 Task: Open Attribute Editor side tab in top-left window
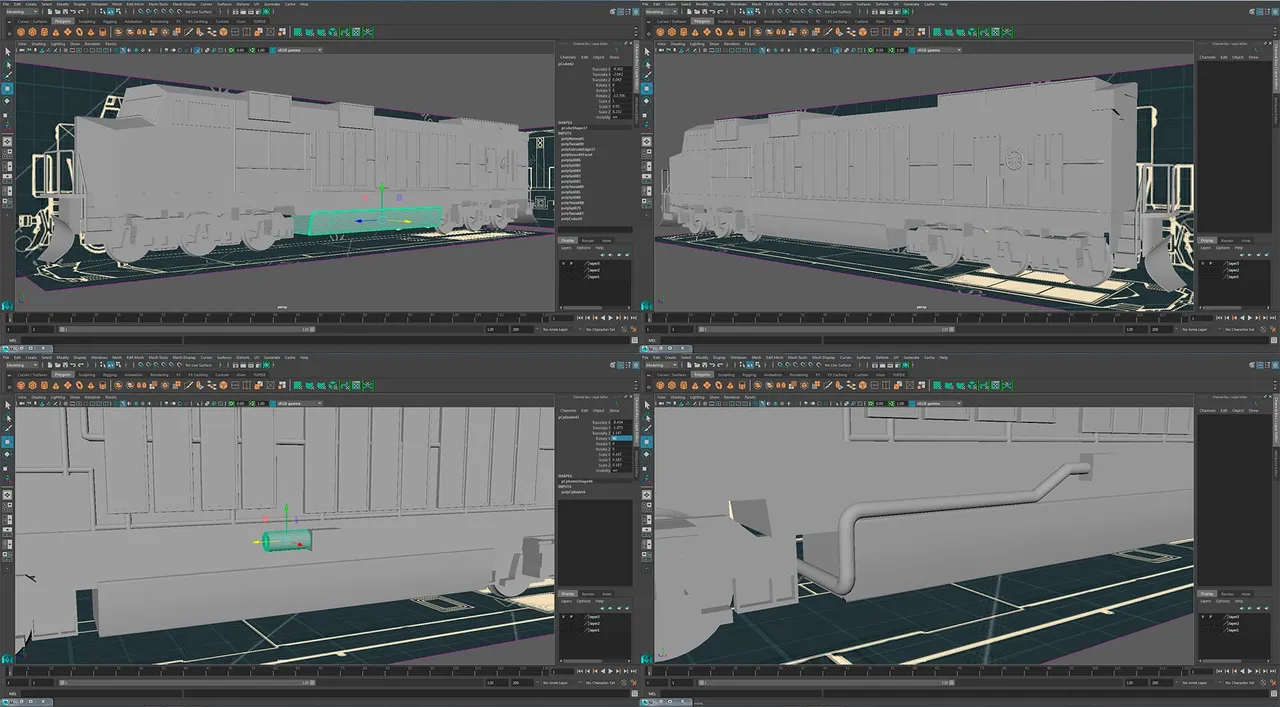[x=637, y=111]
